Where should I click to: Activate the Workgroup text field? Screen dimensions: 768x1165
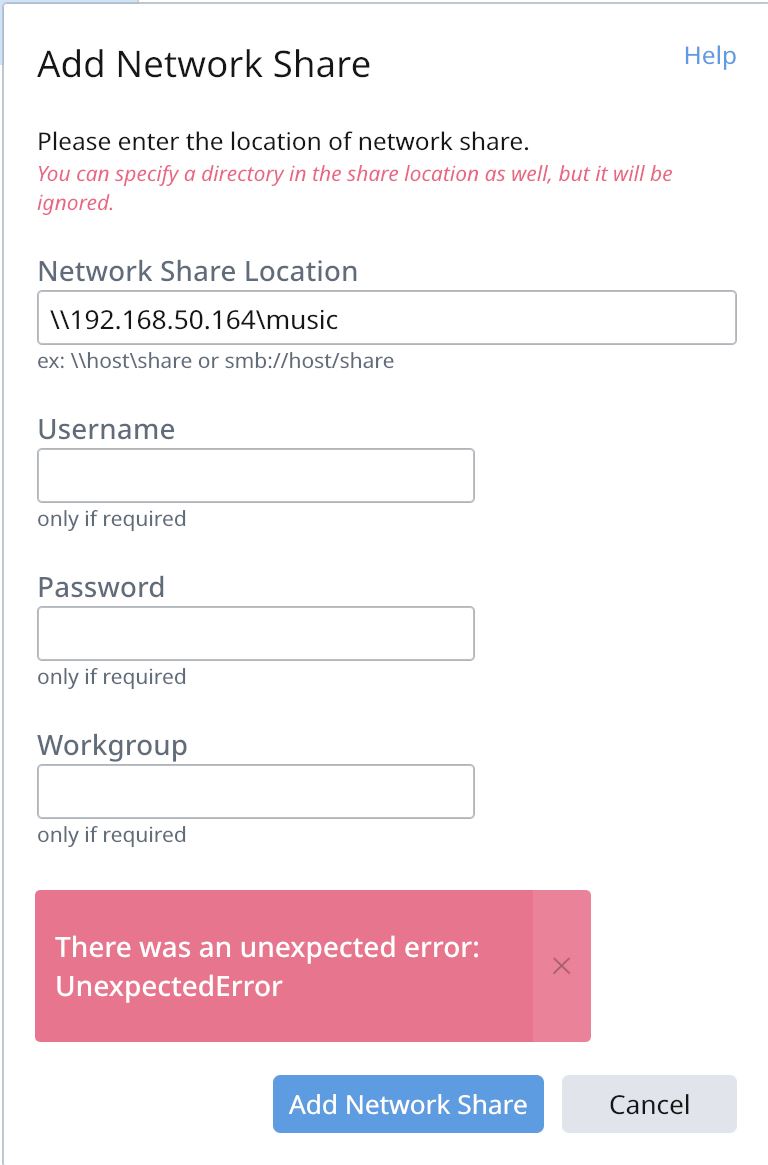pos(256,792)
